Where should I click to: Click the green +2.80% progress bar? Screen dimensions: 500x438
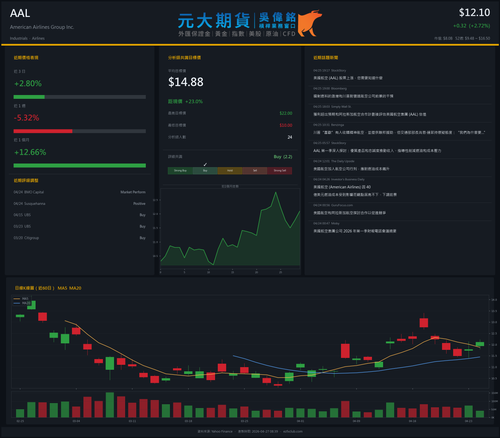[29, 97]
